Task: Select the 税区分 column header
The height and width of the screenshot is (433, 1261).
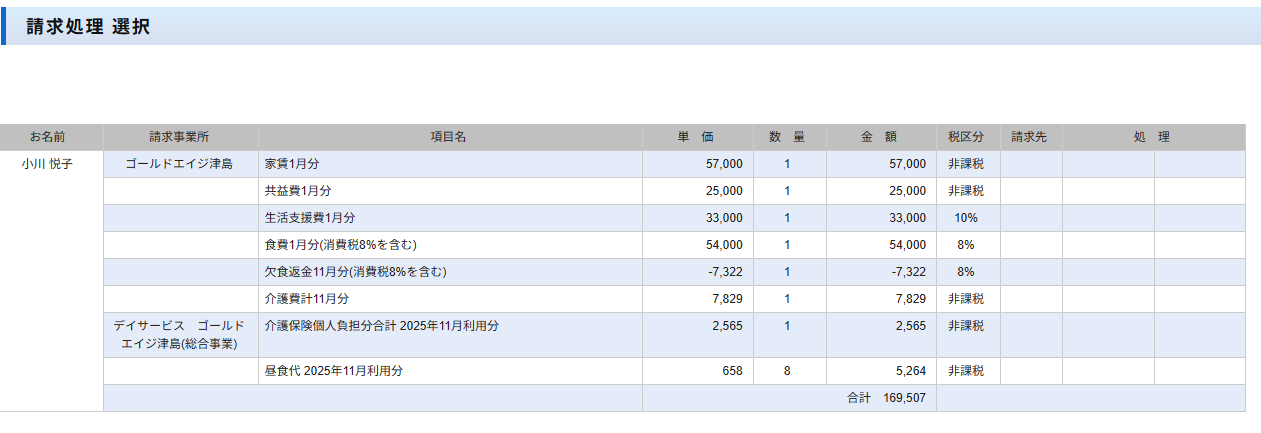Action: point(966,137)
